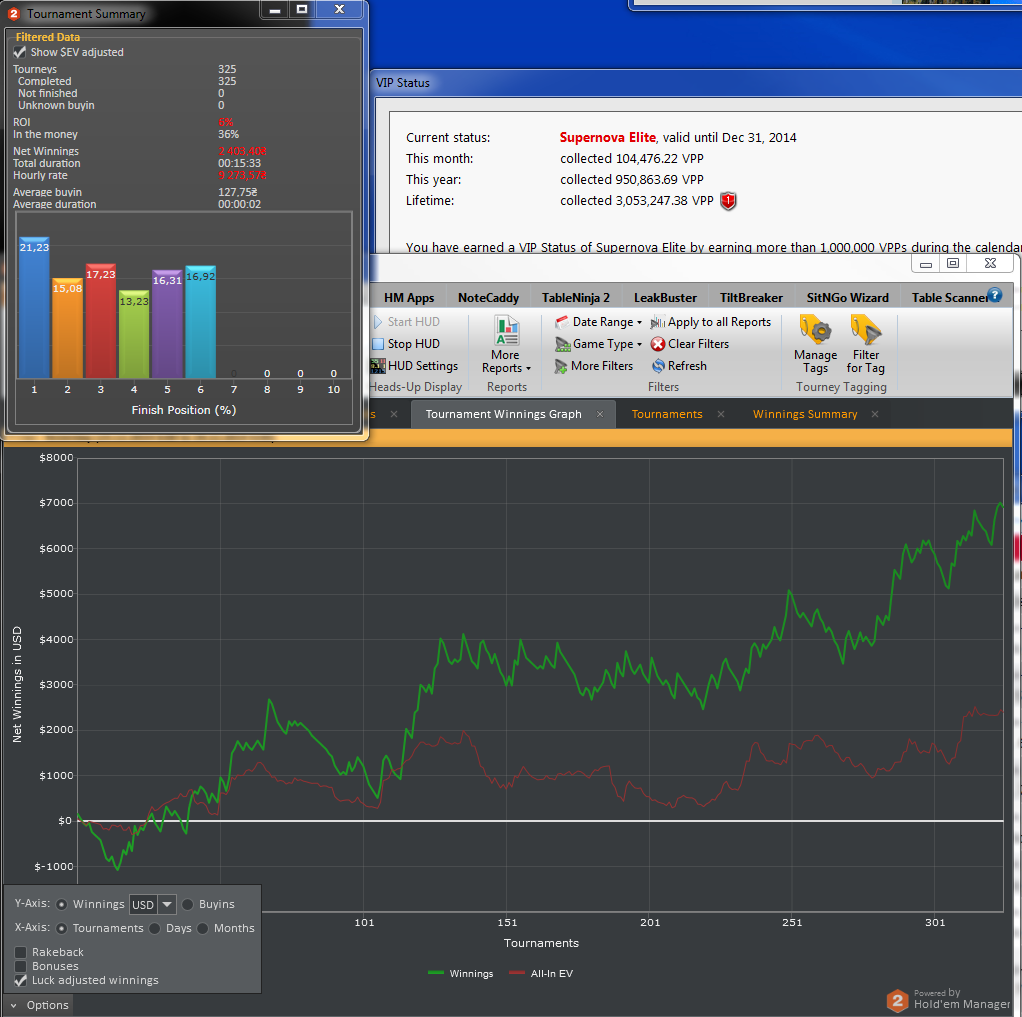The height and width of the screenshot is (1017, 1022).
Task: Toggle Show $EV adjusted checkbox
Action: (20, 52)
